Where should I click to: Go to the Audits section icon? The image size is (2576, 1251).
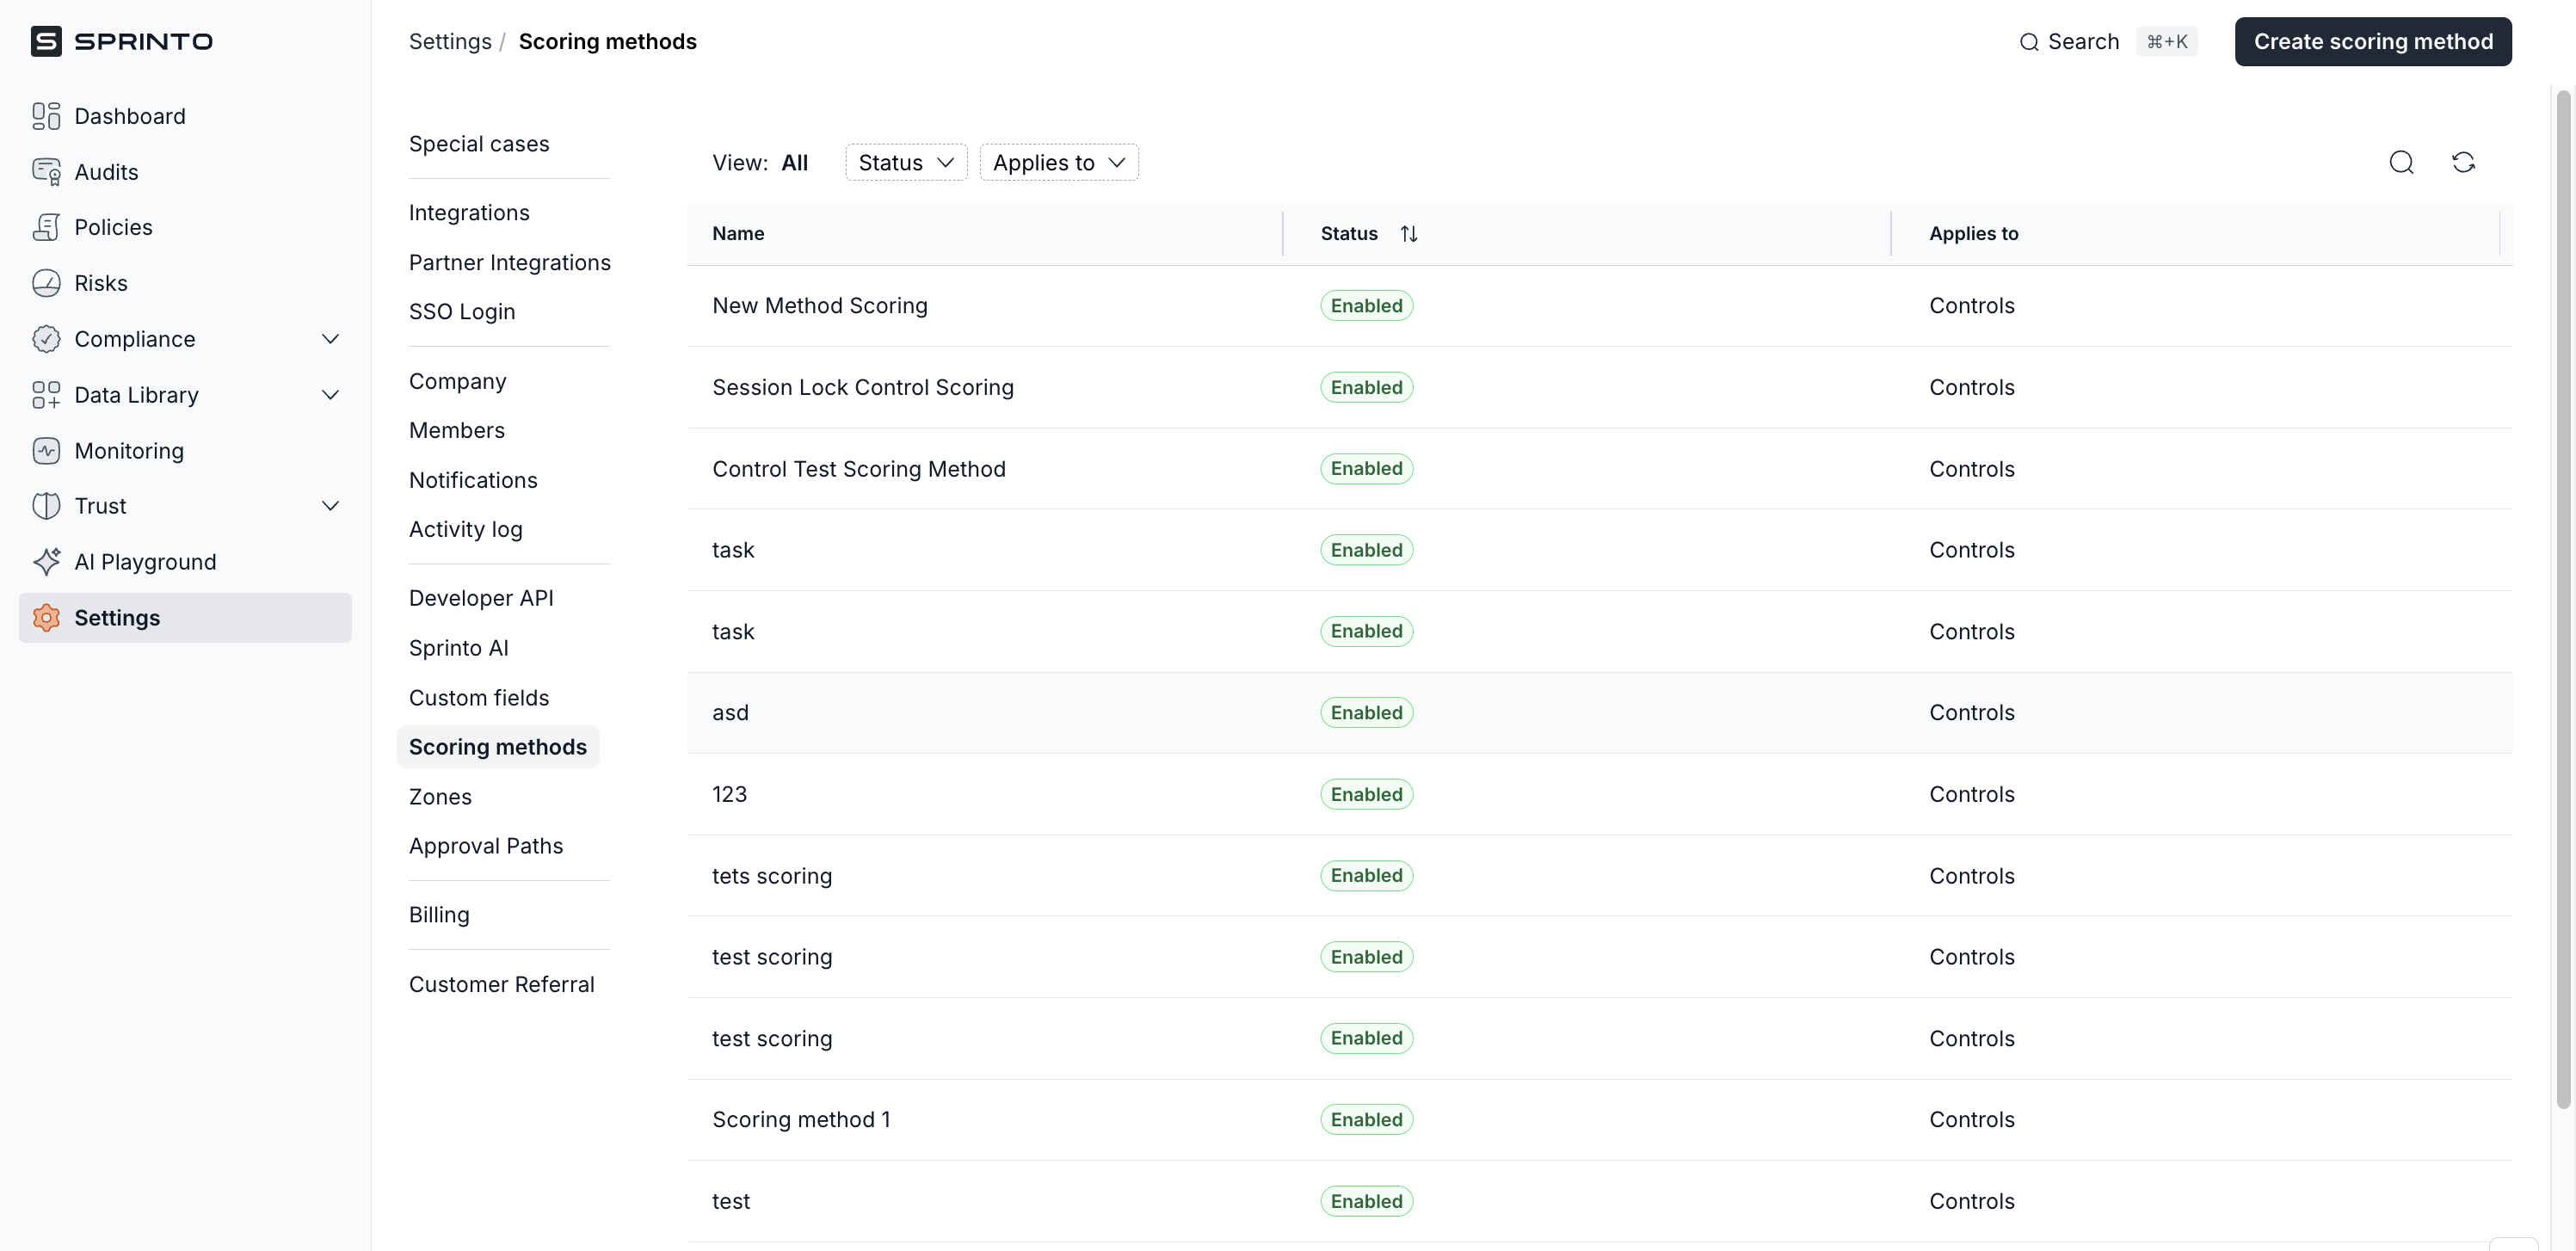(x=46, y=172)
